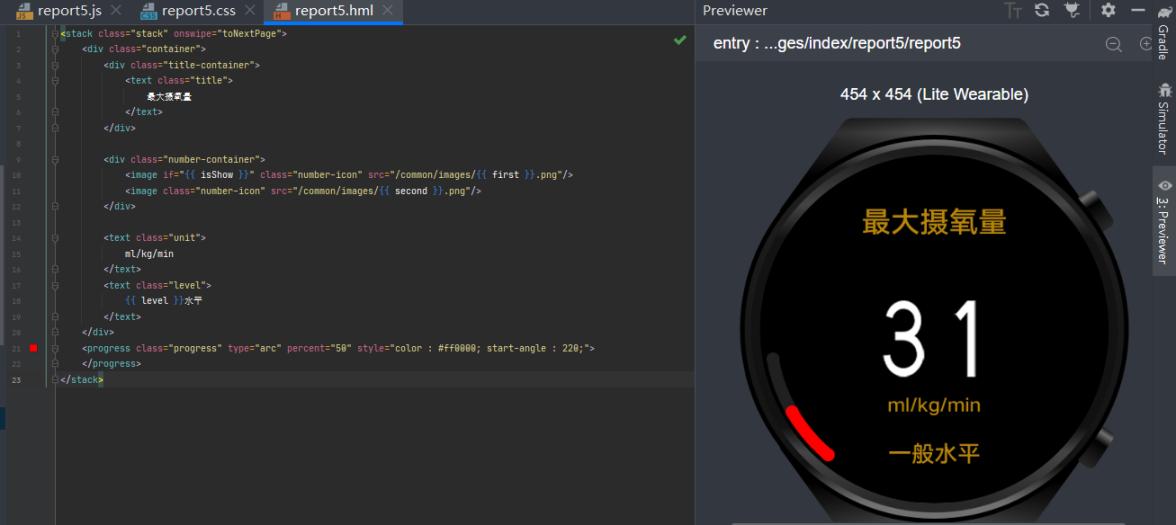Close the report5.hml tab

[386, 11]
